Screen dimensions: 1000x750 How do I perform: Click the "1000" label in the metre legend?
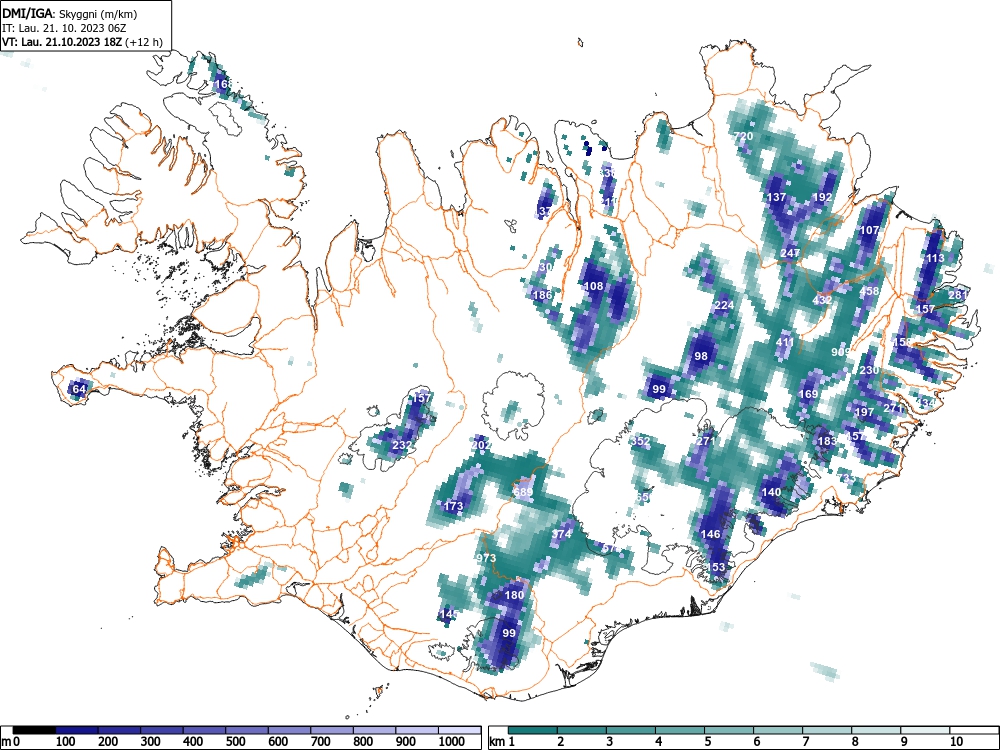coord(452,742)
